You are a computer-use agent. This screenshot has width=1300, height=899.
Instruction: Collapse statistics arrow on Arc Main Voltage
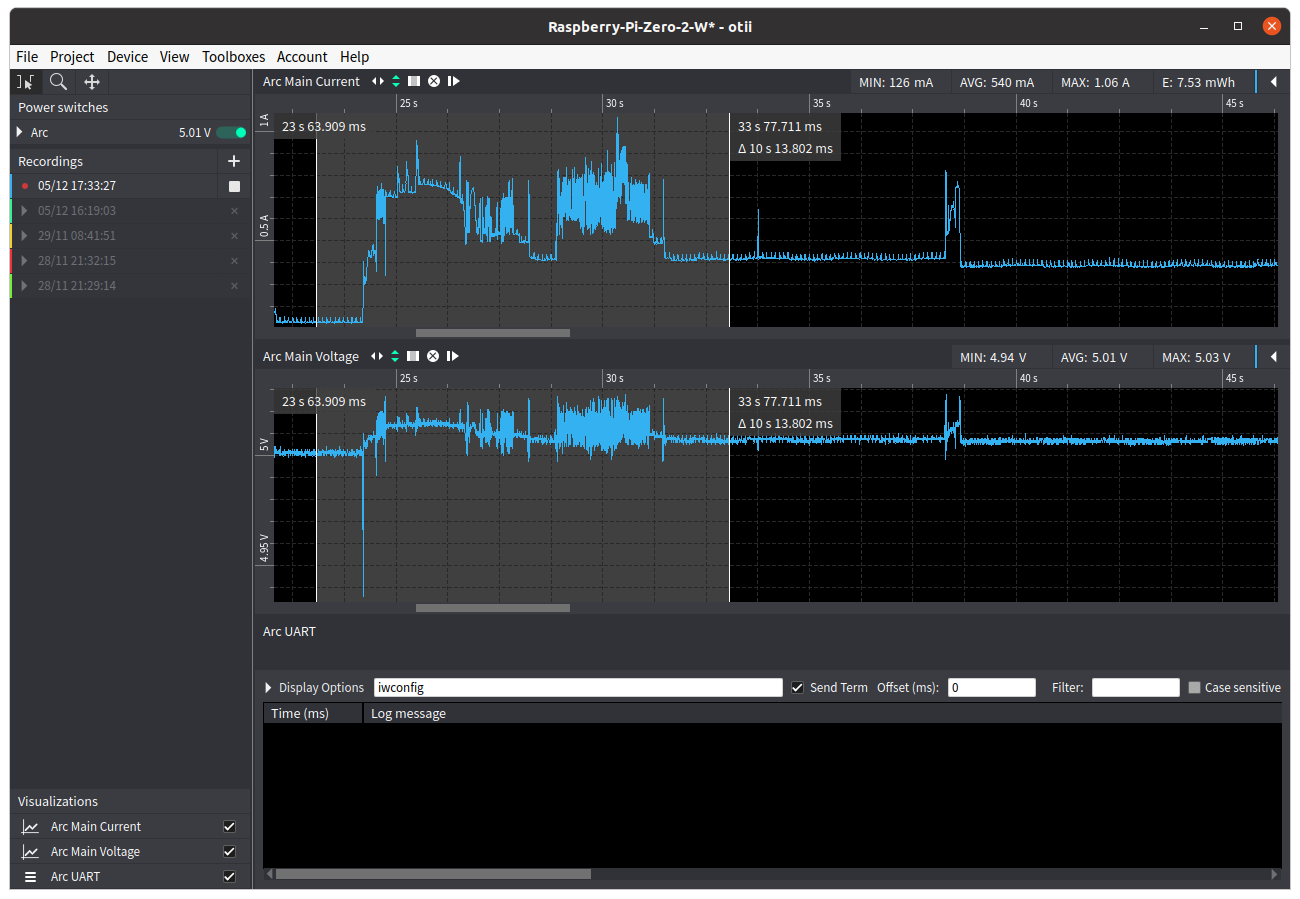(1274, 357)
